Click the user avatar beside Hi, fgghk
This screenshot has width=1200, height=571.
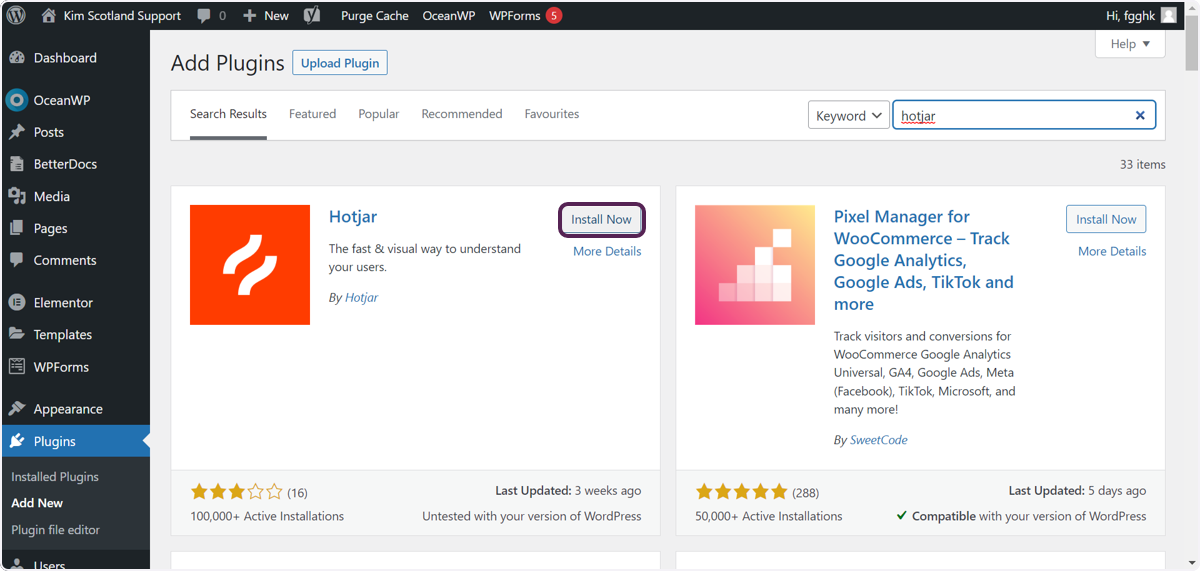(1169, 15)
